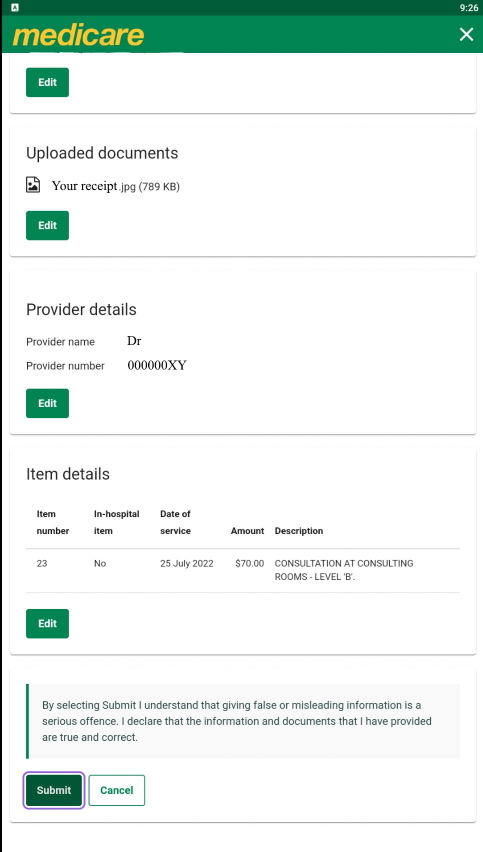Tap the declaration notice text
Screen dimensions: 483x852
coord(237,721)
